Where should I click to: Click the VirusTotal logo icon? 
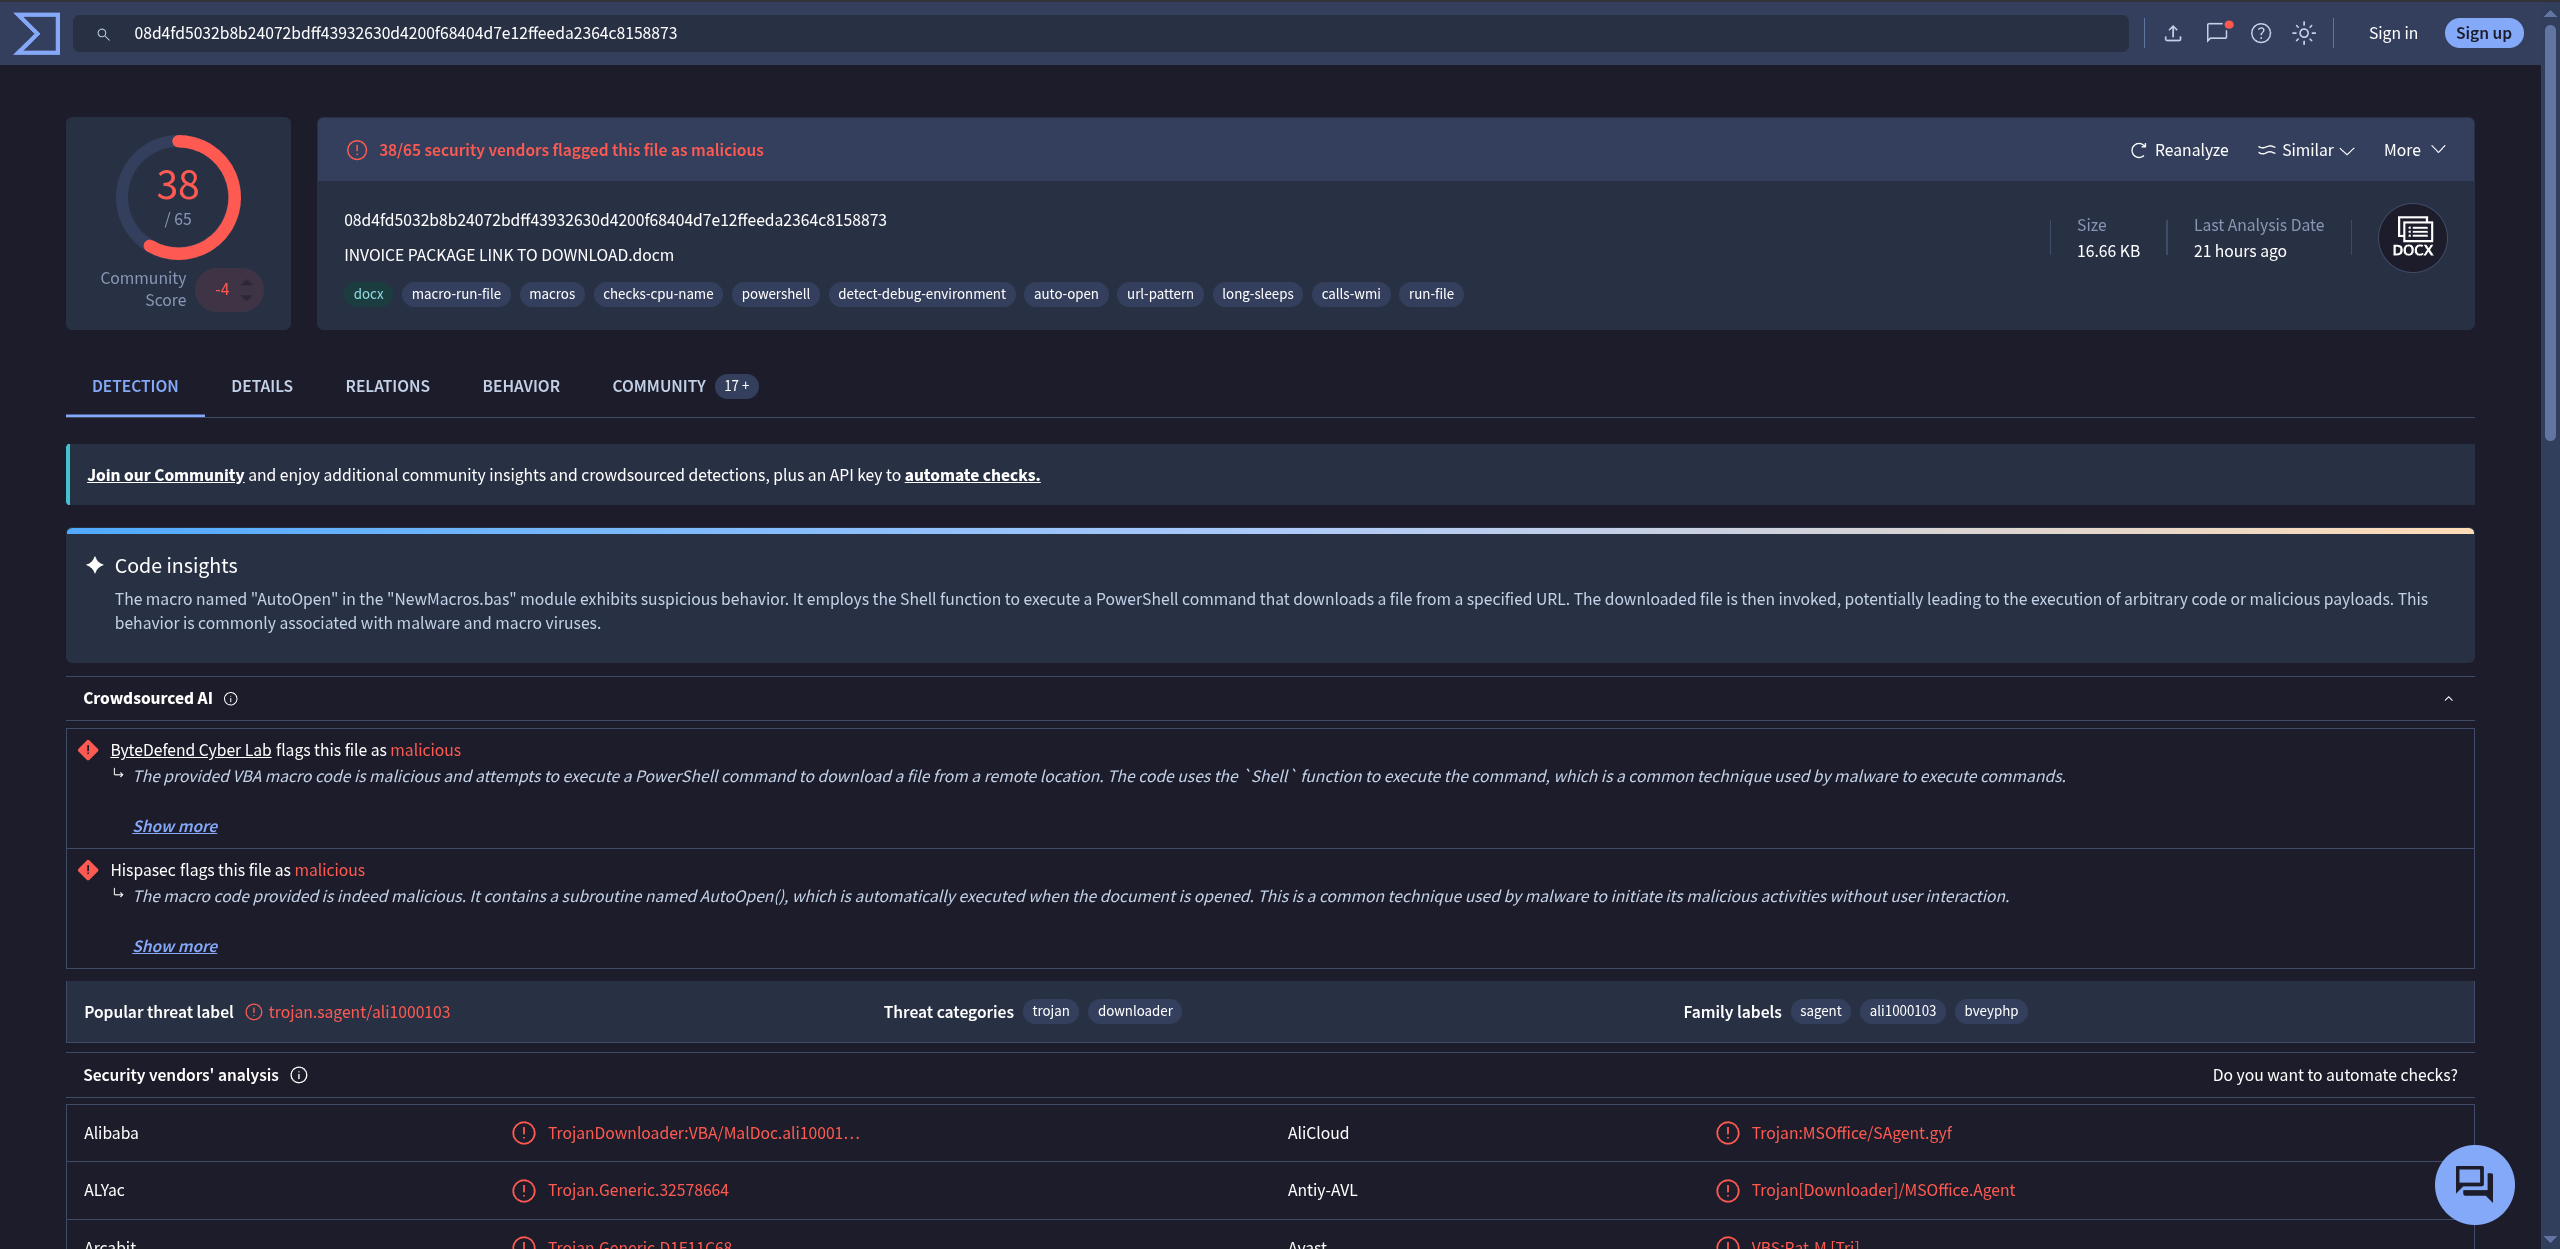click(36, 33)
